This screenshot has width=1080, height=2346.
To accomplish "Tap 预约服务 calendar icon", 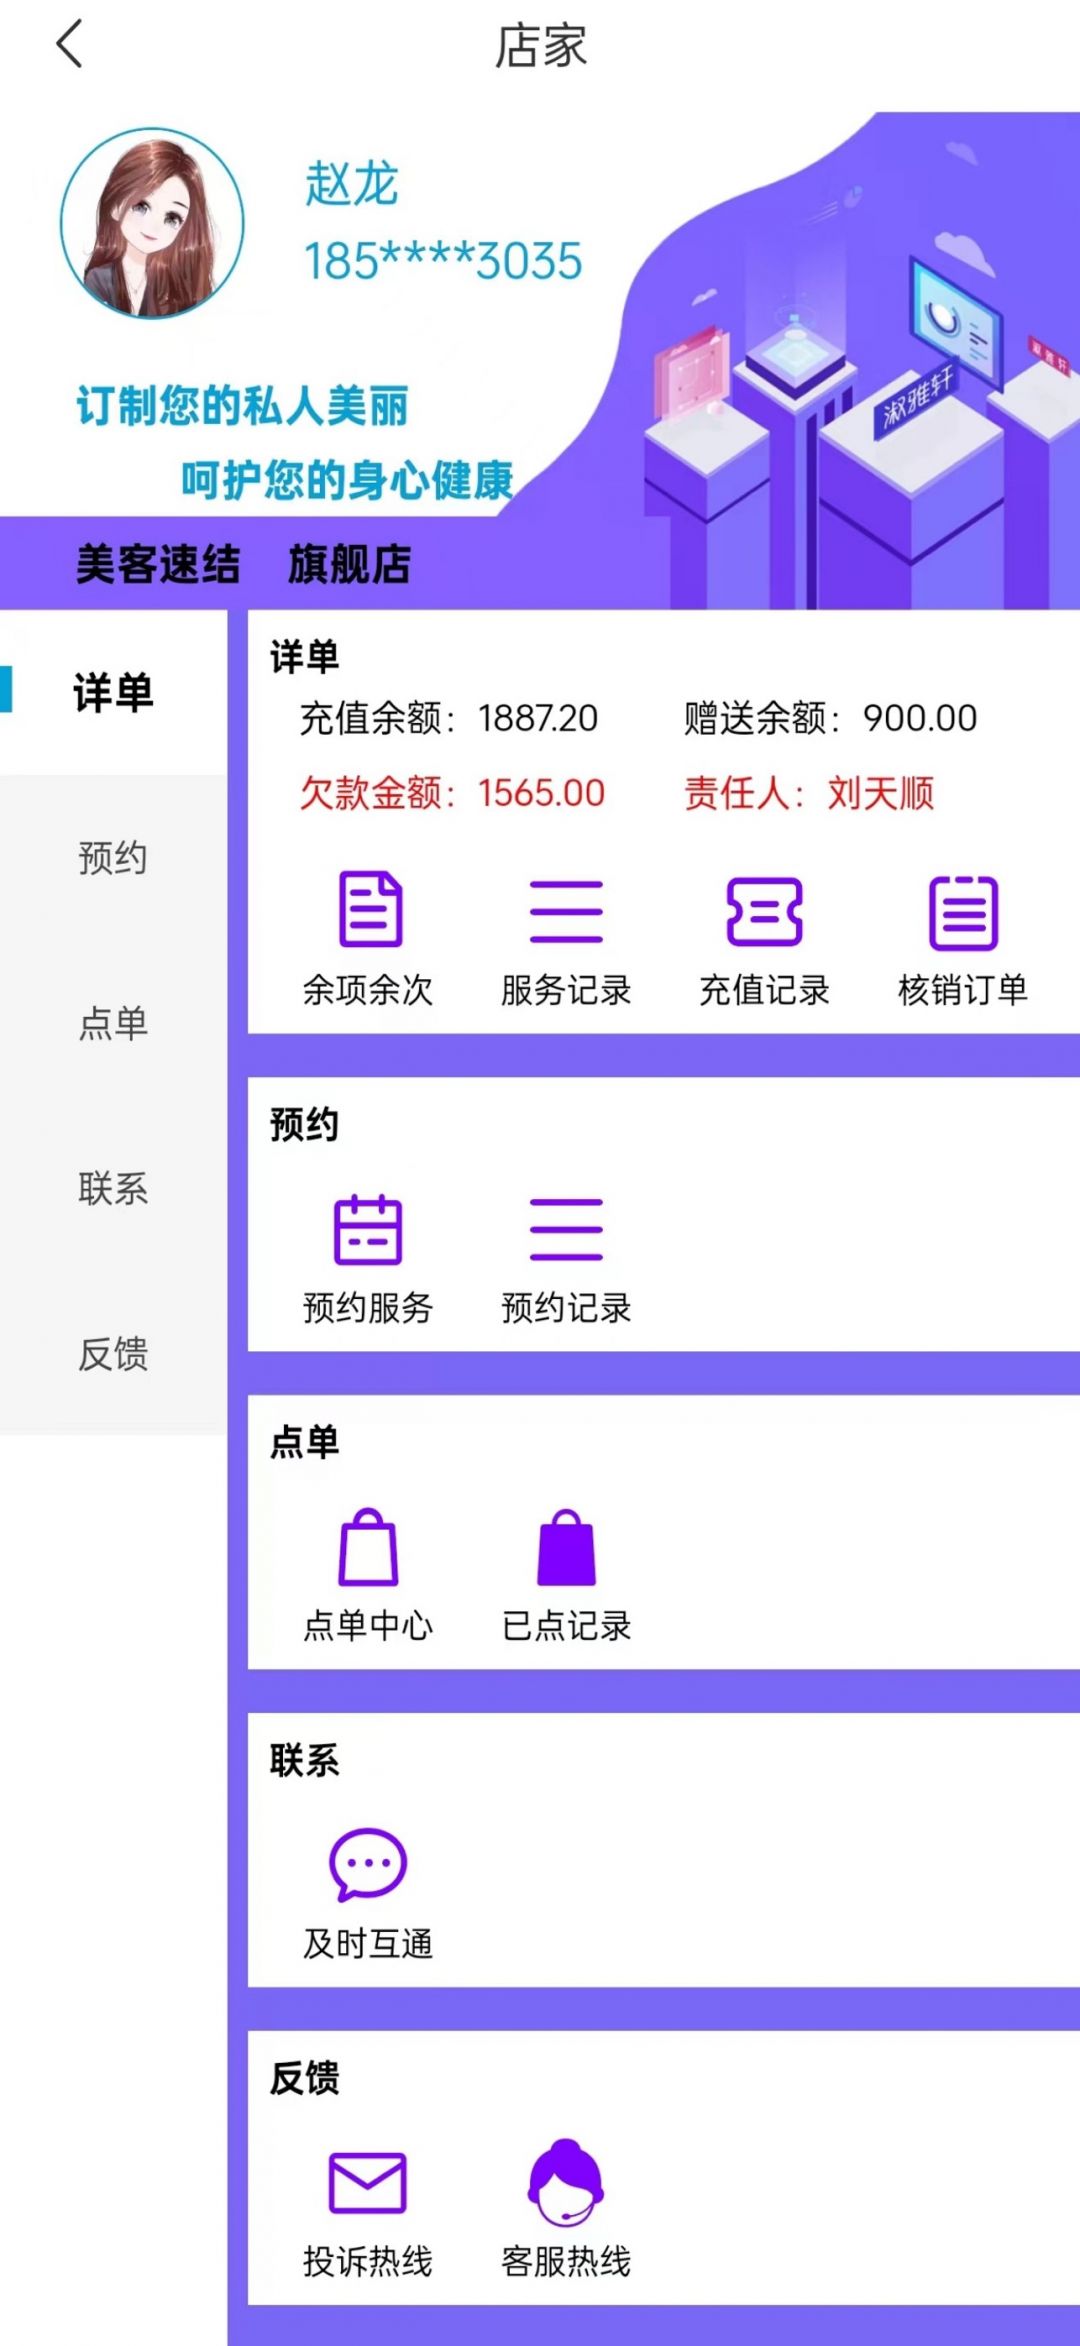I will coord(368,1230).
